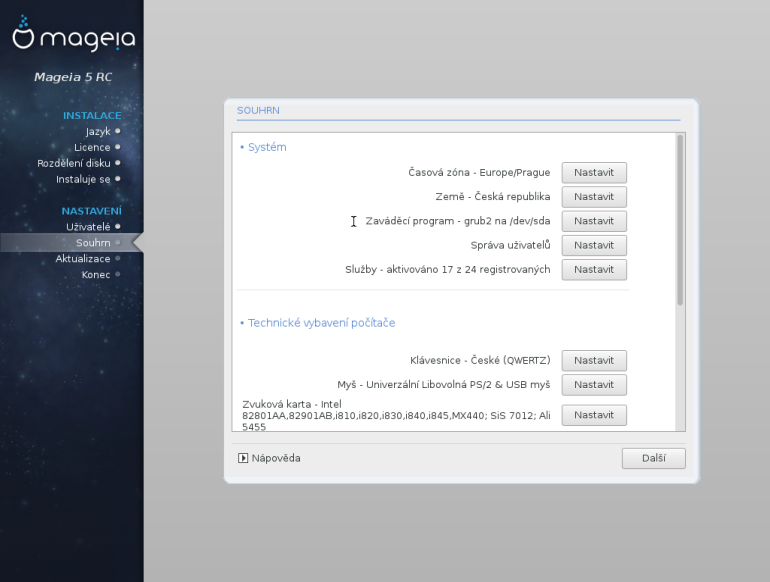The width and height of the screenshot is (770, 582).
Task: Configure Zaváděcí program grub2 bootloader
Action: coord(594,221)
